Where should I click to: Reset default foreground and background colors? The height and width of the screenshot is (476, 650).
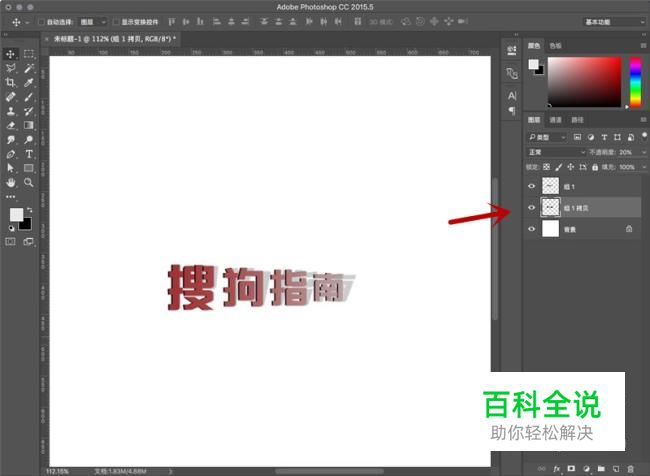coord(12,228)
